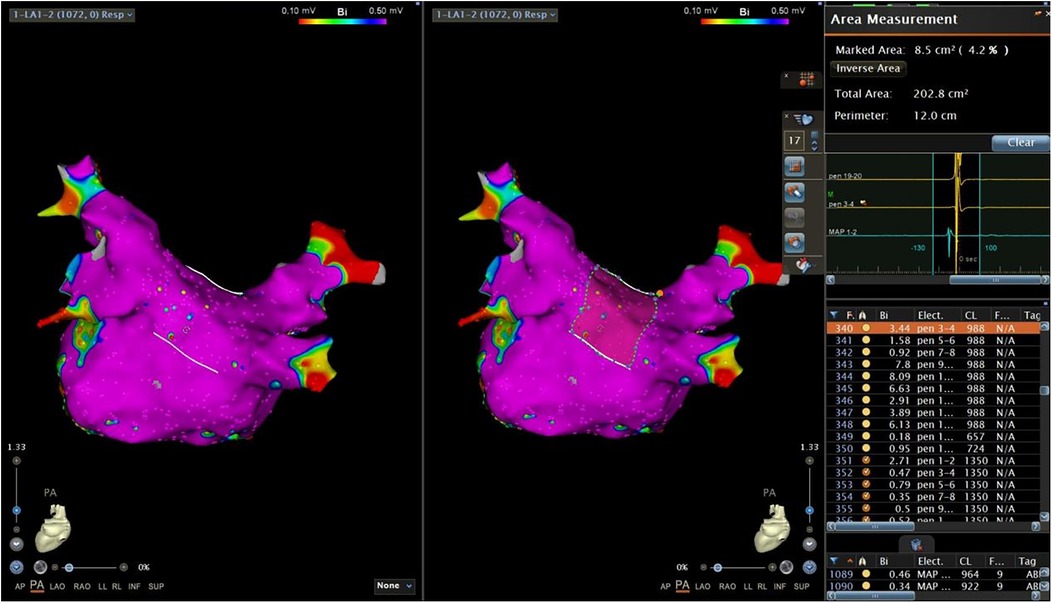Screen dimensions: 1052x603
Task: Click the right view transparency sphere icon
Action: [x=786, y=567]
